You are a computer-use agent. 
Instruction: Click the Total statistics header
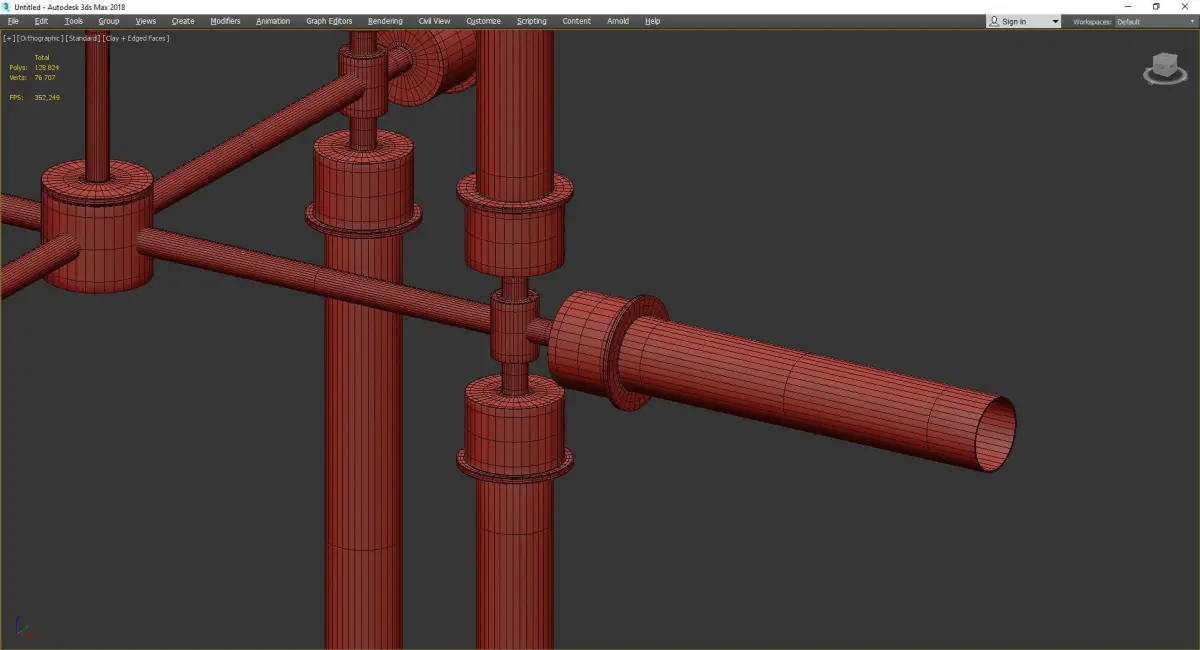point(42,57)
